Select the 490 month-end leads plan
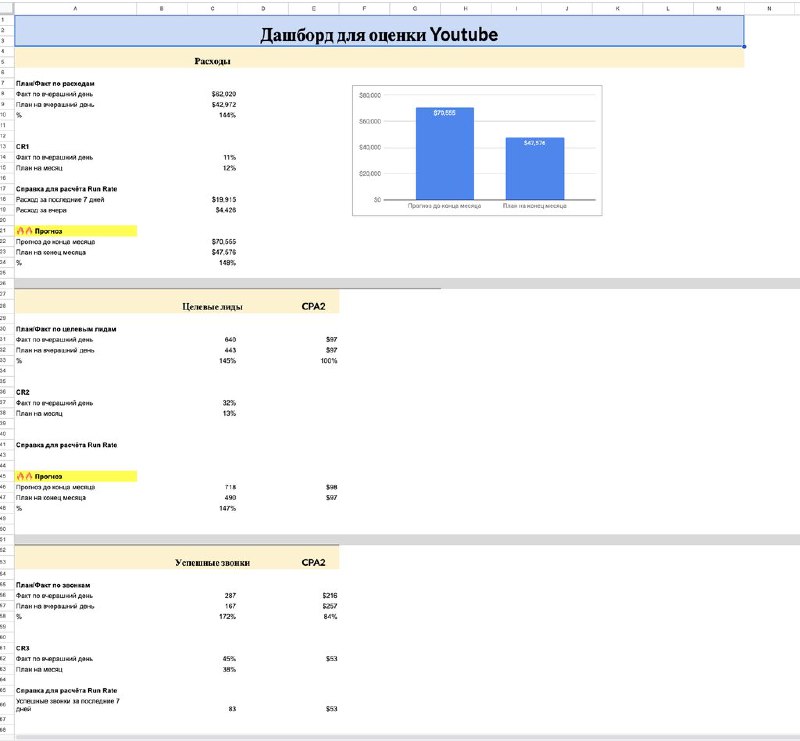Screen dimensions: 800x741 [x=230, y=498]
